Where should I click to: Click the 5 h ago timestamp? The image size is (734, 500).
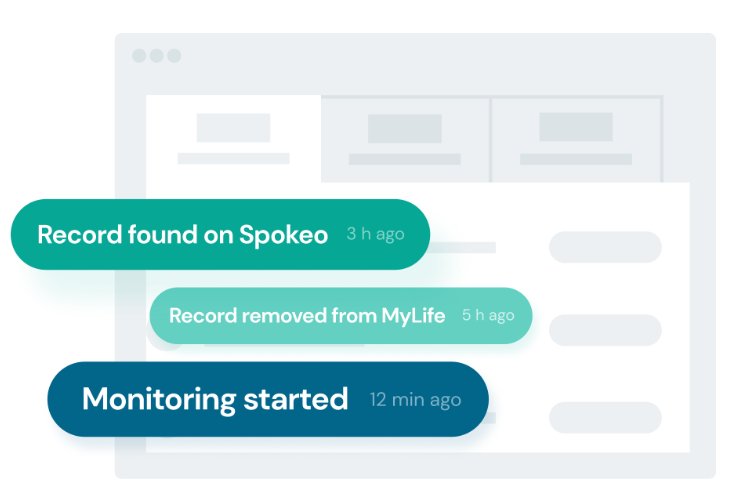point(488,316)
